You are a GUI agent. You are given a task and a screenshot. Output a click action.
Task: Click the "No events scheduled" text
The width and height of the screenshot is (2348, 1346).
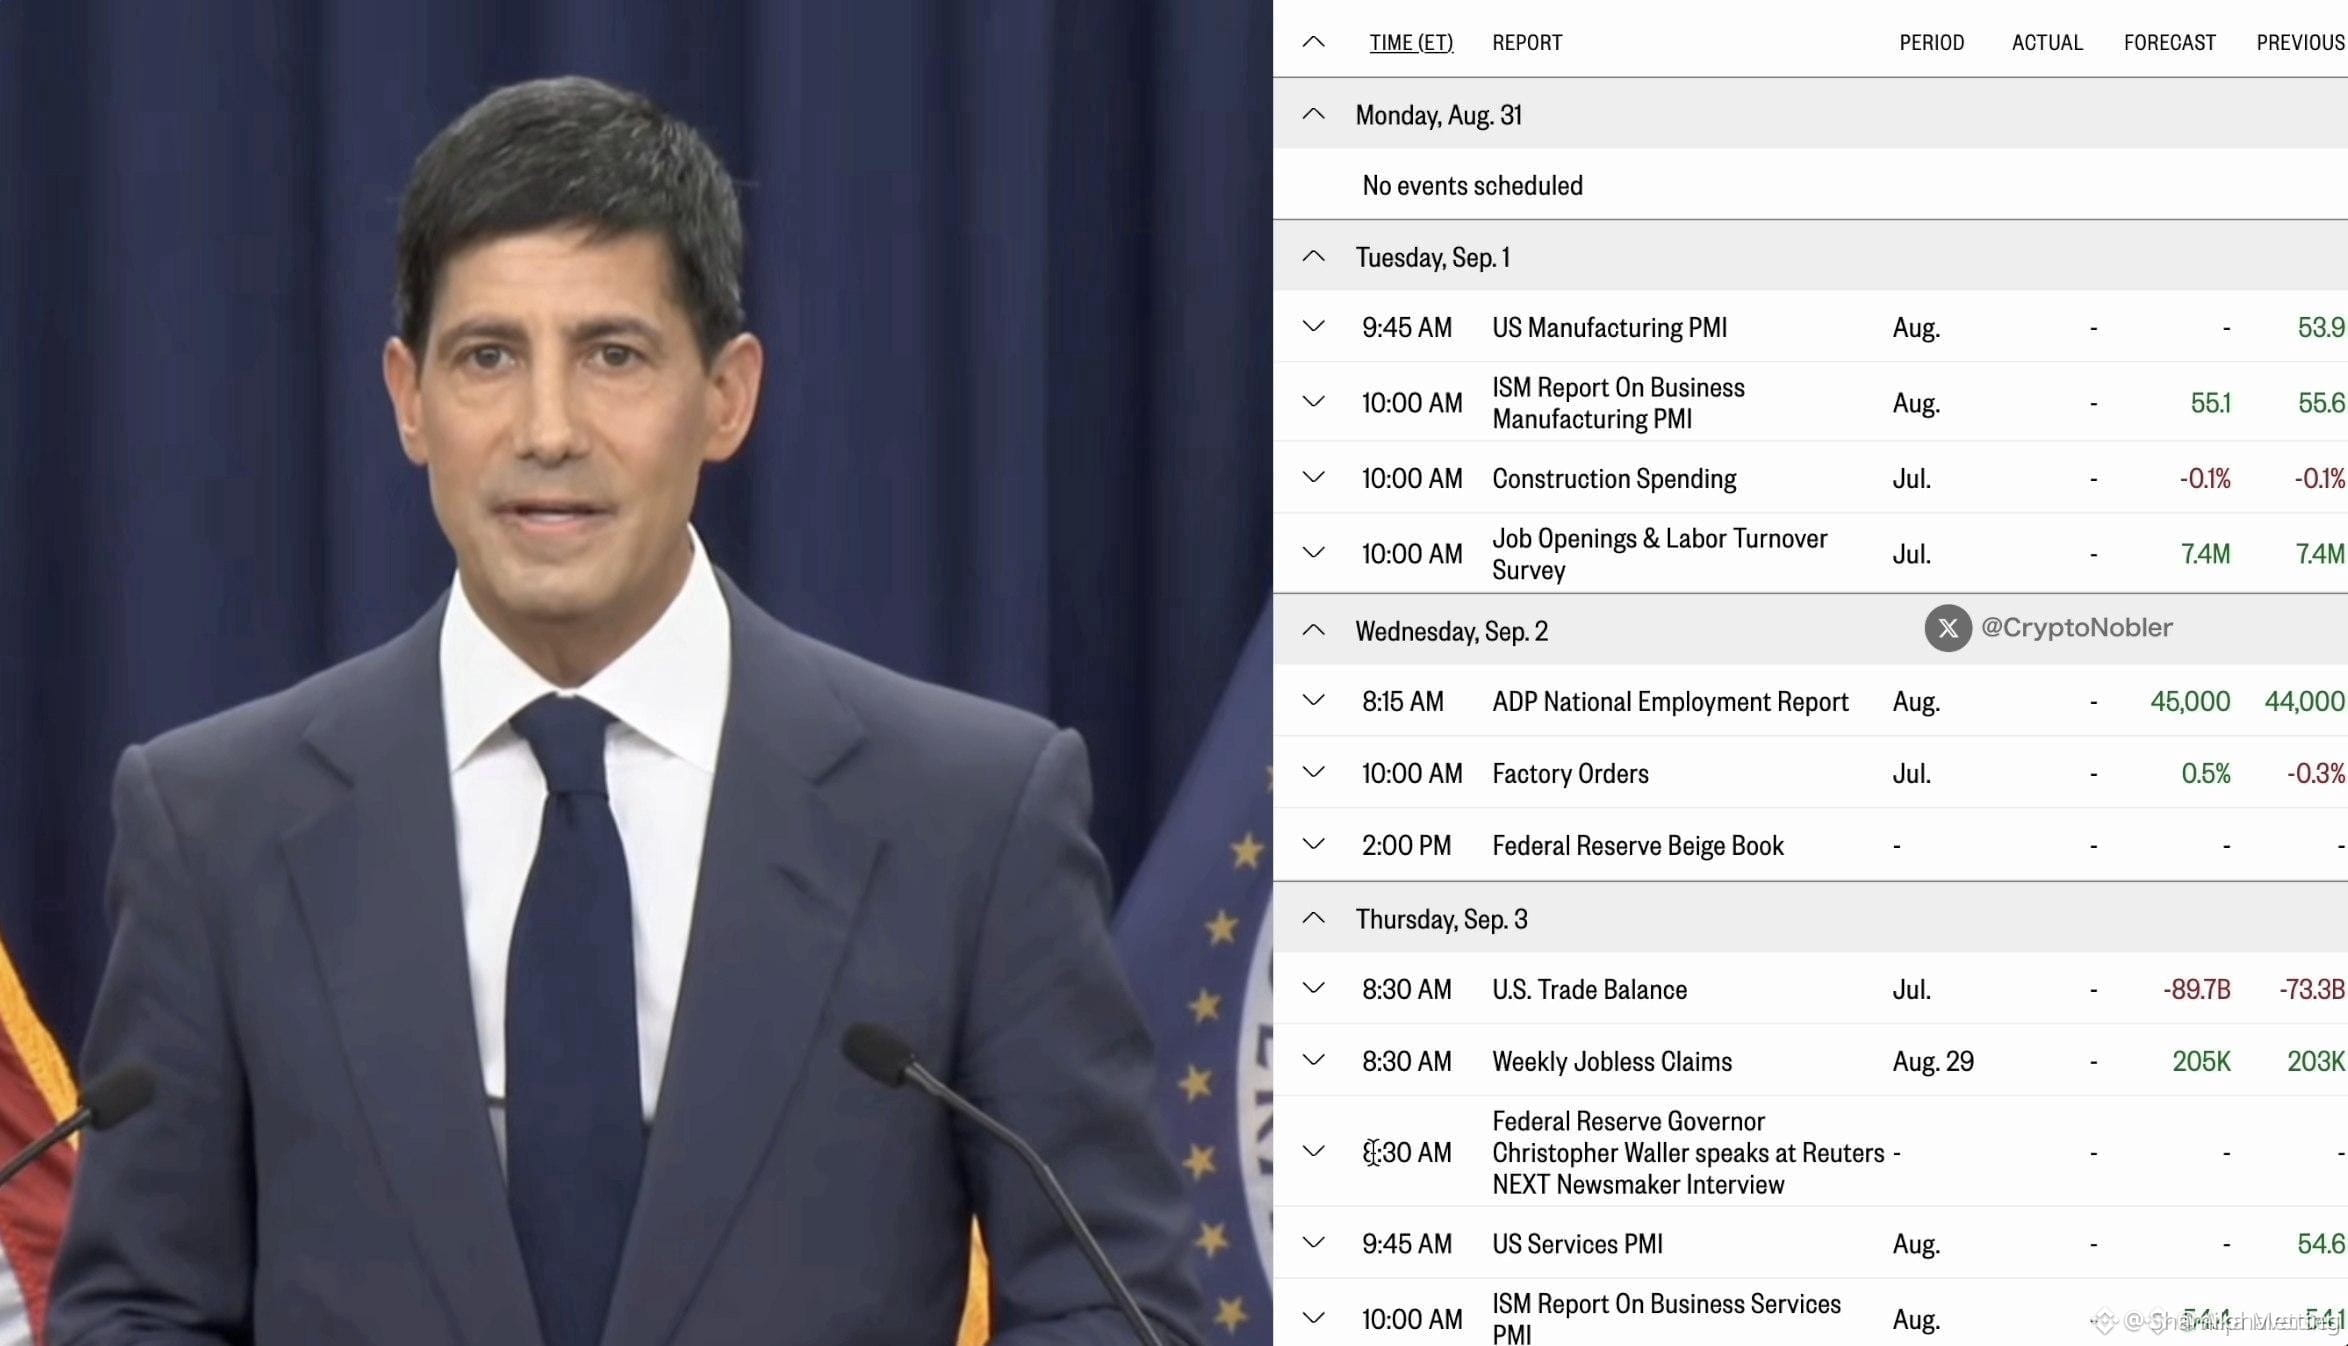click(x=1472, y=186)
